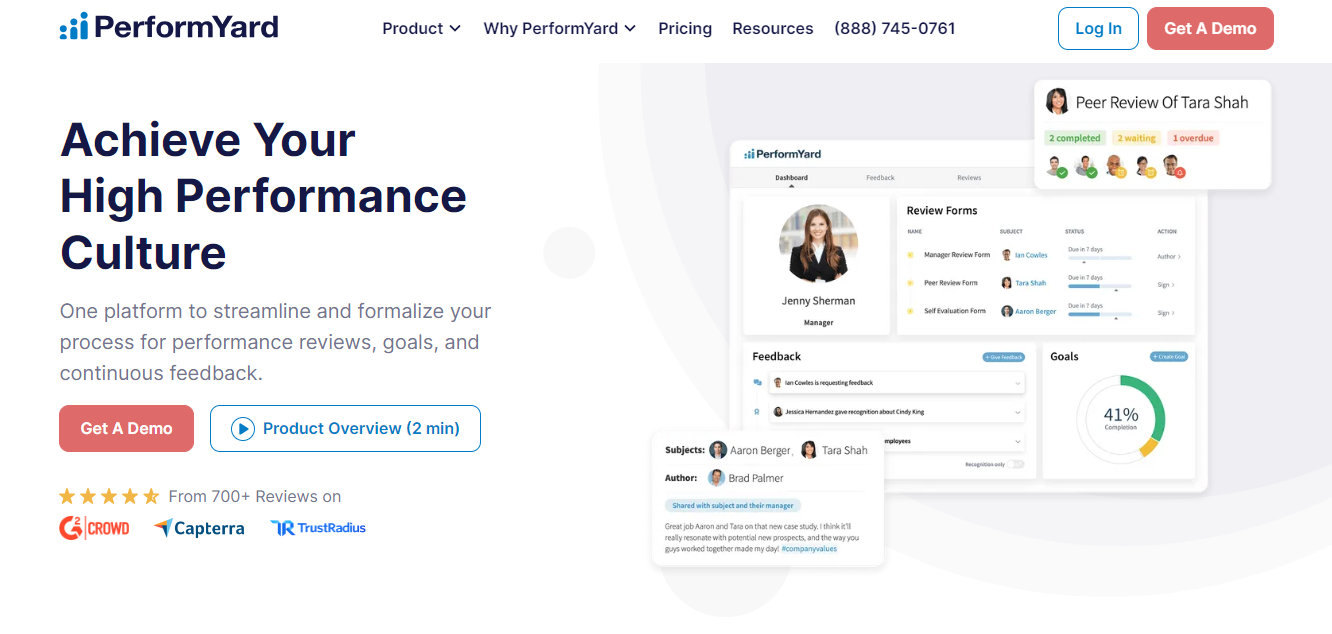The height and width of the screenshot is (634, 1332).
Task: Click the green checkmark on a completed reviewer avatar
Action: (1063, 173)
